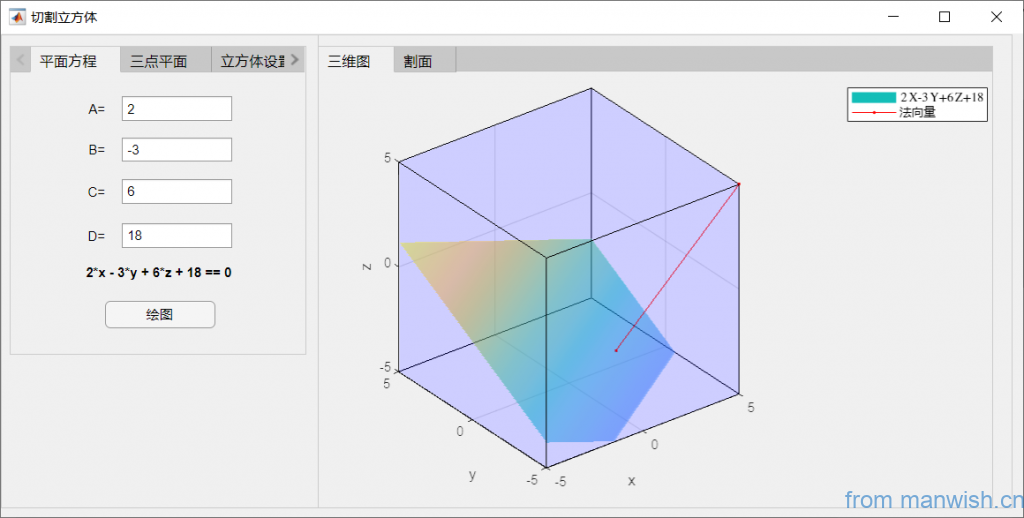Click the C= coefficient input field

coord(177,192)
